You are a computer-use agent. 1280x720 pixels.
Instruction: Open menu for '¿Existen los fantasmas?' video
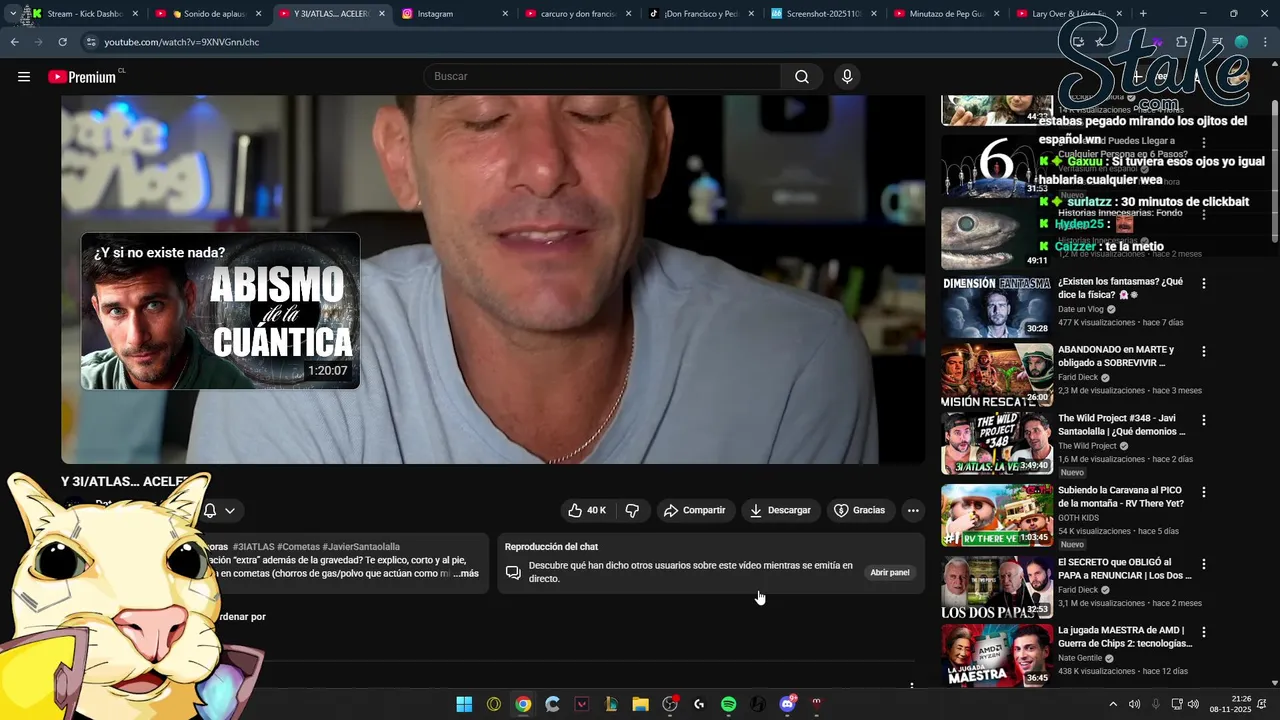(1204, 284)
